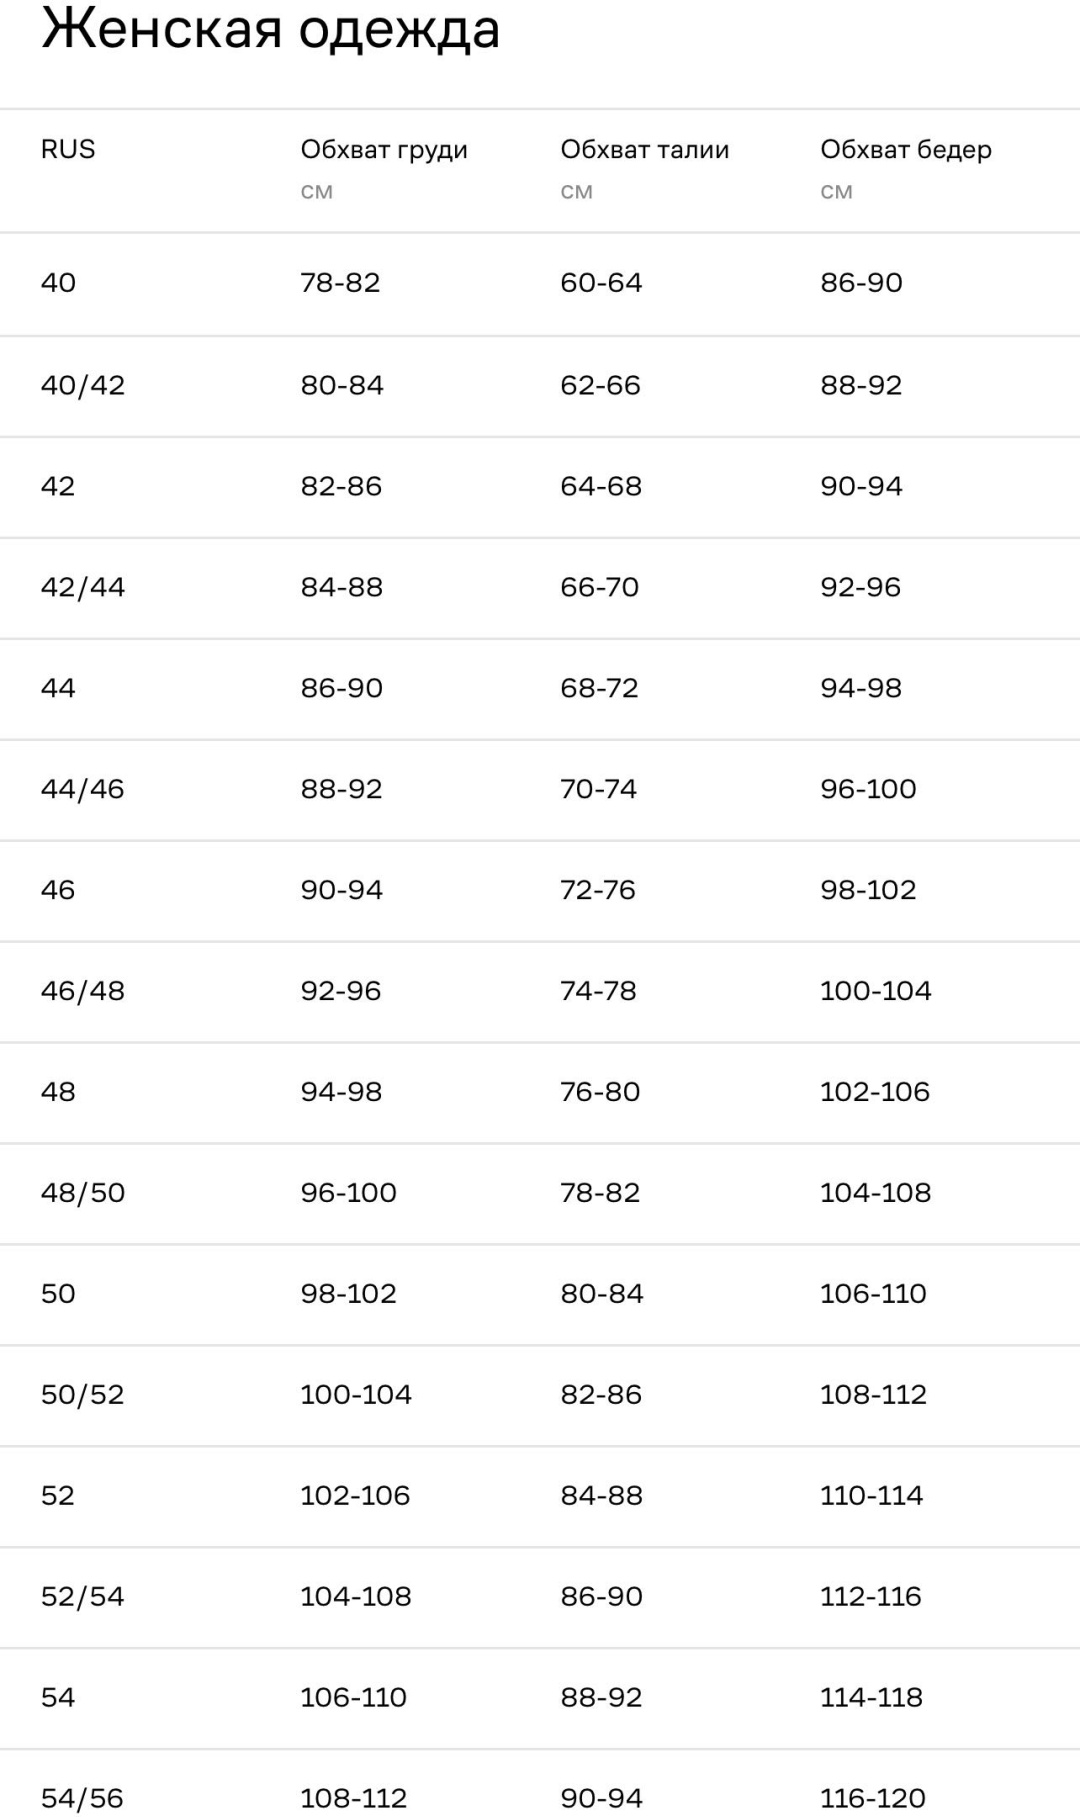Click the Обхват талии column header
The height and width of the screenshot is (1817, 1080).
pos(645,150)
